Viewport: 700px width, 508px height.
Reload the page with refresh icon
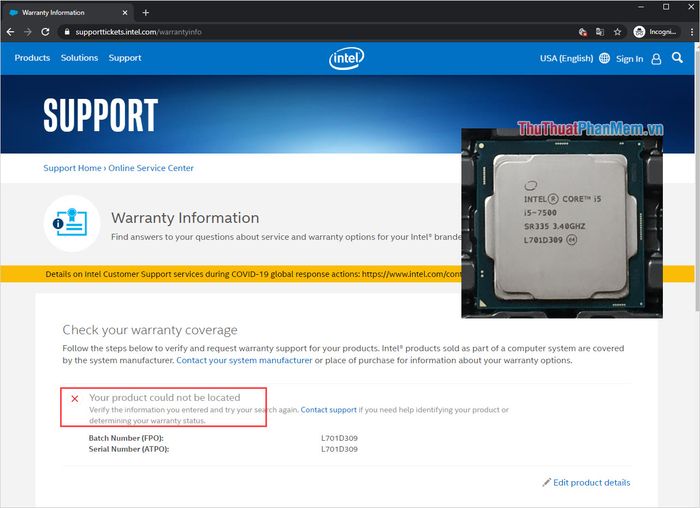click(x=45, y=32)
